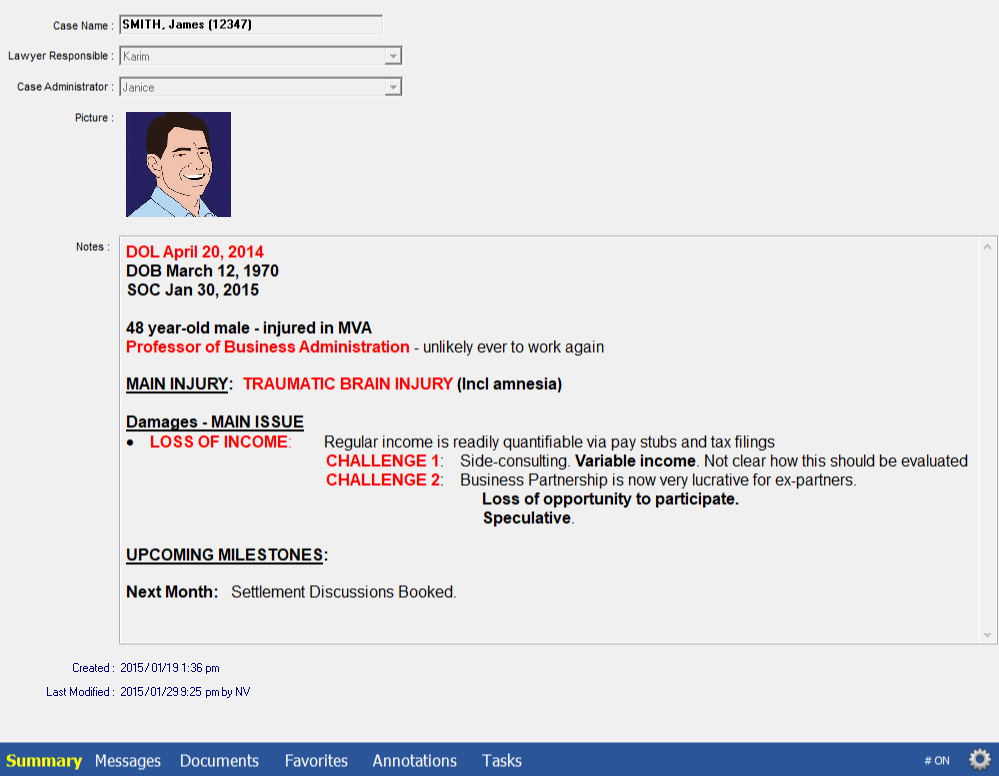Click '(Incl amnesia)' text in notes
Screen dimensions: 999x776
click(x=509, y=384)
